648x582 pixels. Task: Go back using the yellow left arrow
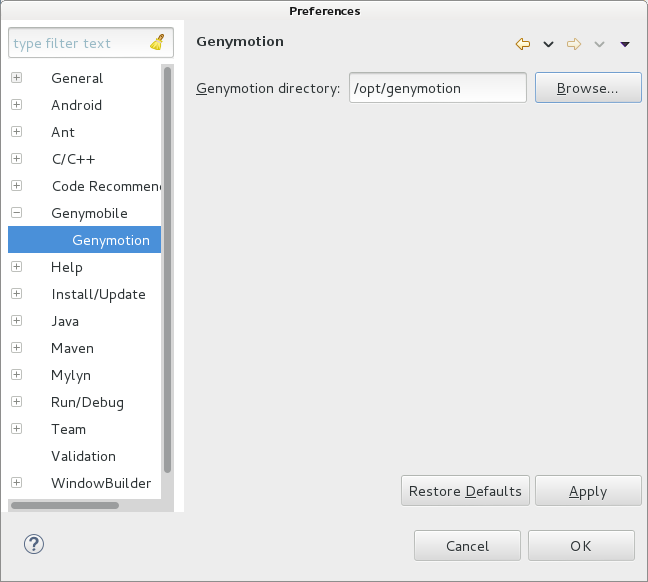pos(523,44)
